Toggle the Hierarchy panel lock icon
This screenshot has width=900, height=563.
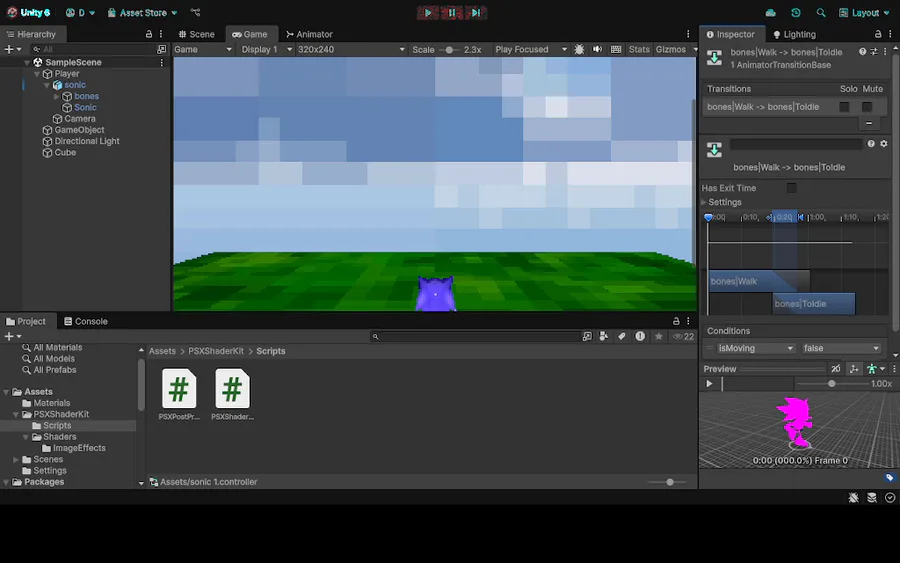[x=149, y=34]
